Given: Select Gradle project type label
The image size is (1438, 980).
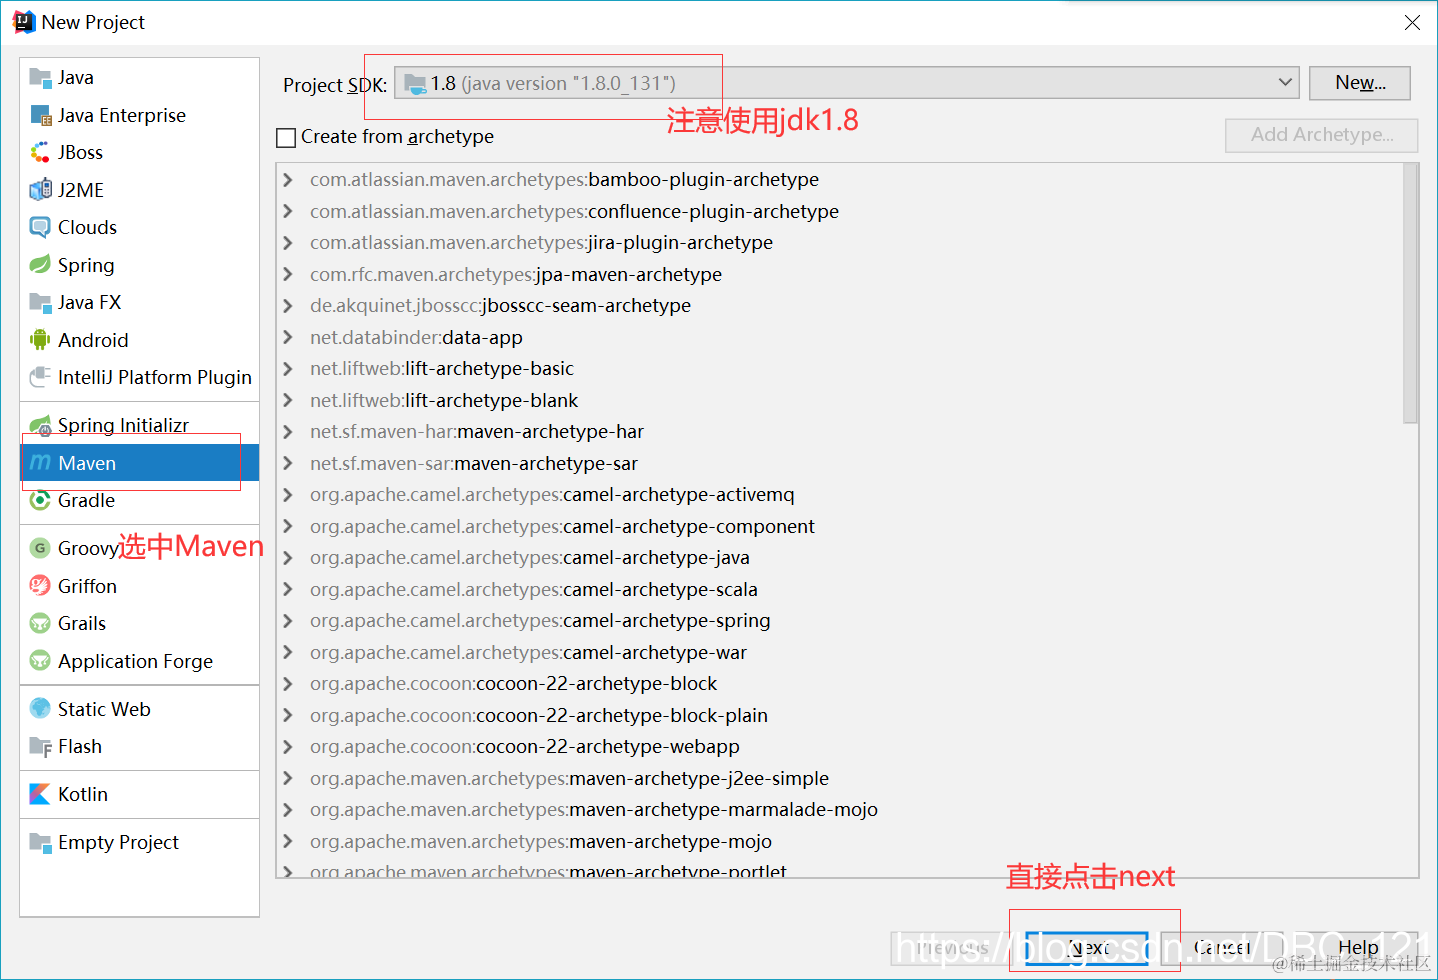Looking at the screenshot, I should click(86, 500).
